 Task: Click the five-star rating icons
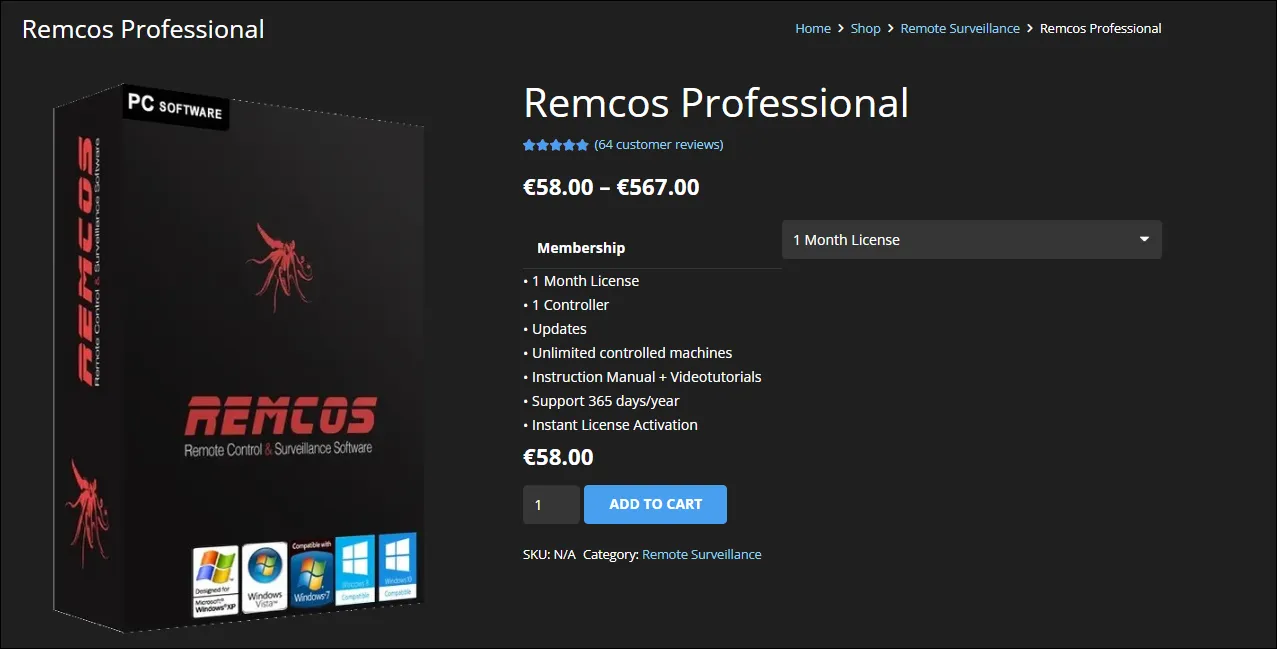click(556, 145)
